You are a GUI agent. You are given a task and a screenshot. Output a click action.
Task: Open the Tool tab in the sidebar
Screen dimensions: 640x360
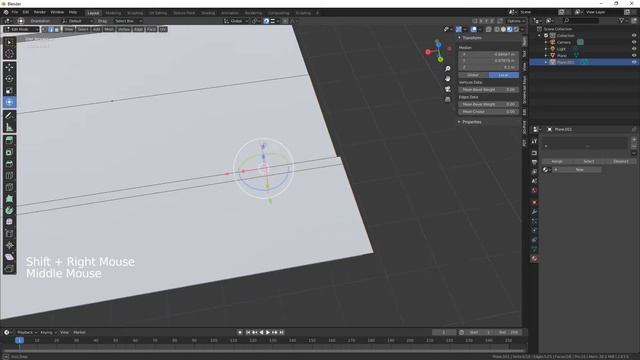pyautogui.click(x=524, y=53)
